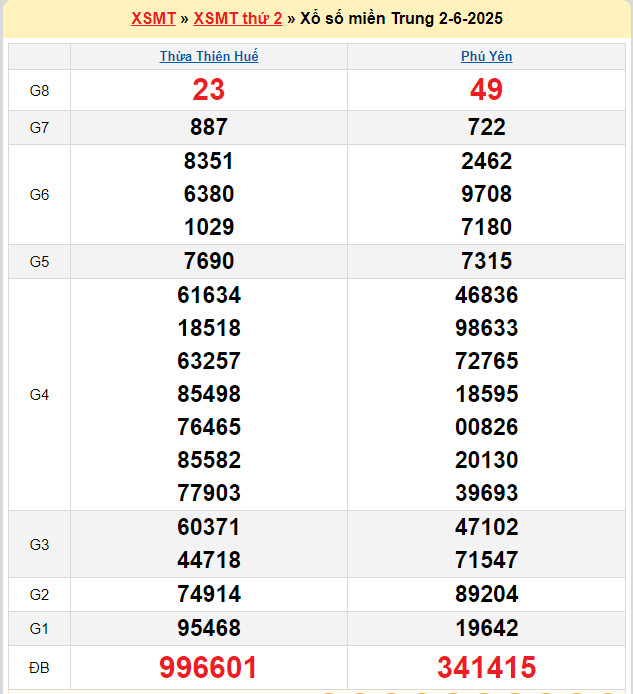
Task: Click the special prize number 996601
Action: click(x=209, y=667)
